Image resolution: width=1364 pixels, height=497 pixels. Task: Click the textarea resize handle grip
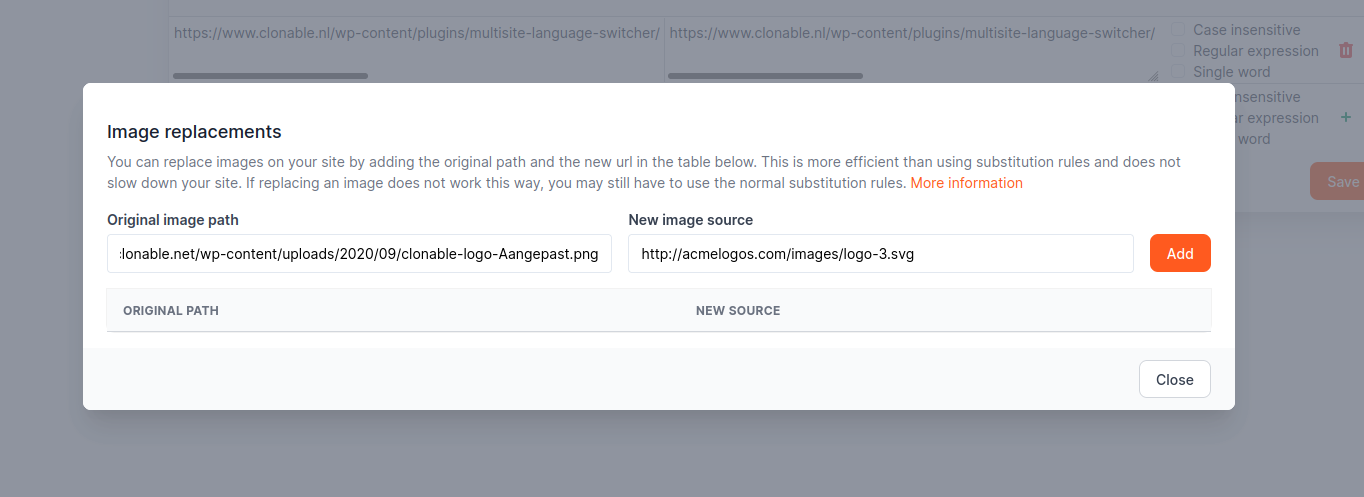coord(1153,75)
